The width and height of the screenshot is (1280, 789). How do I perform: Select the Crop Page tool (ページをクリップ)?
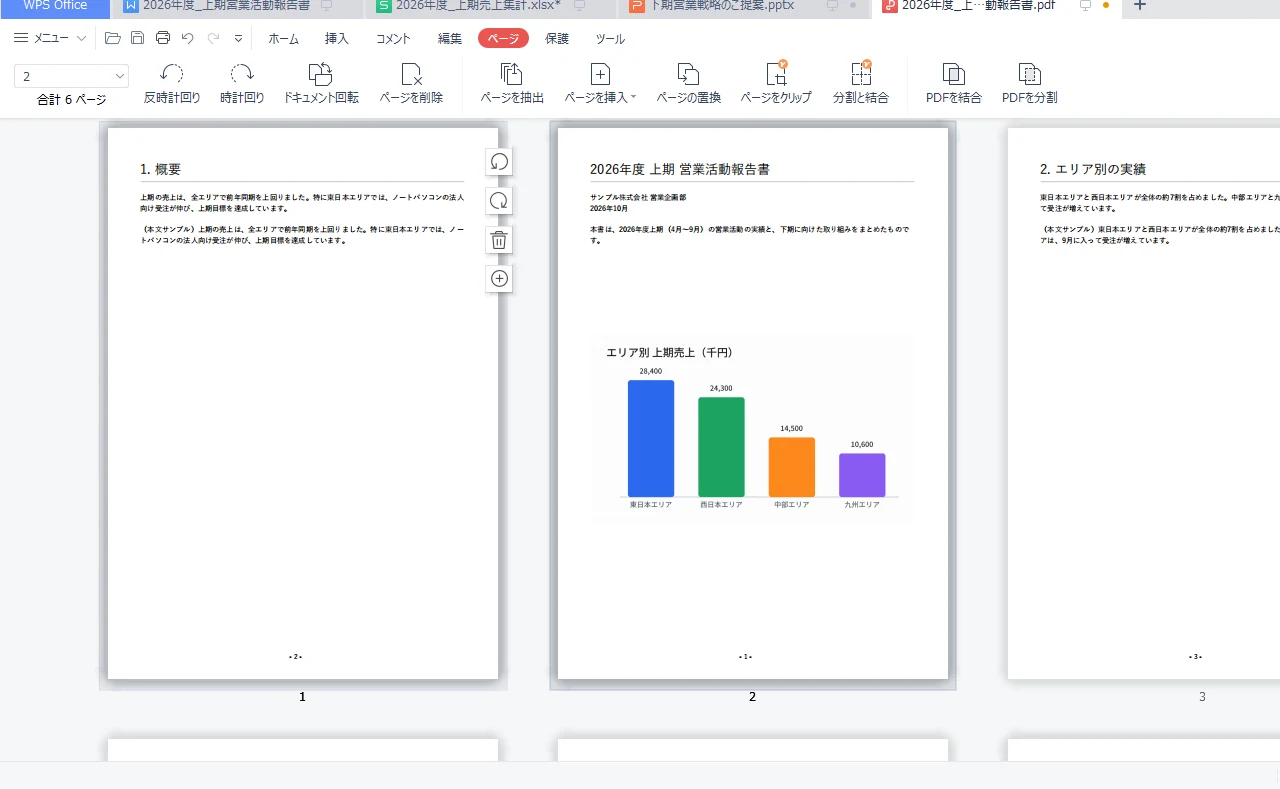(x=776, y=73)
